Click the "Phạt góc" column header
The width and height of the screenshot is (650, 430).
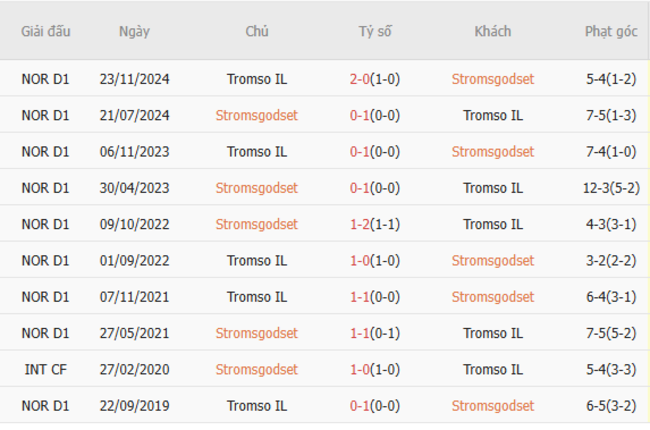click(611, 31)
